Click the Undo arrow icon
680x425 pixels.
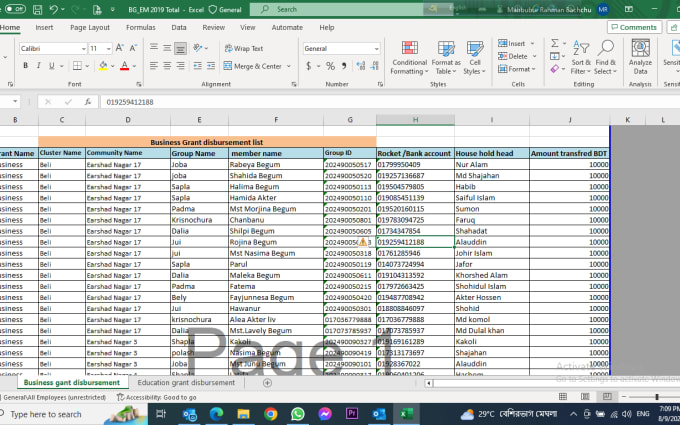tap(54, 9)
